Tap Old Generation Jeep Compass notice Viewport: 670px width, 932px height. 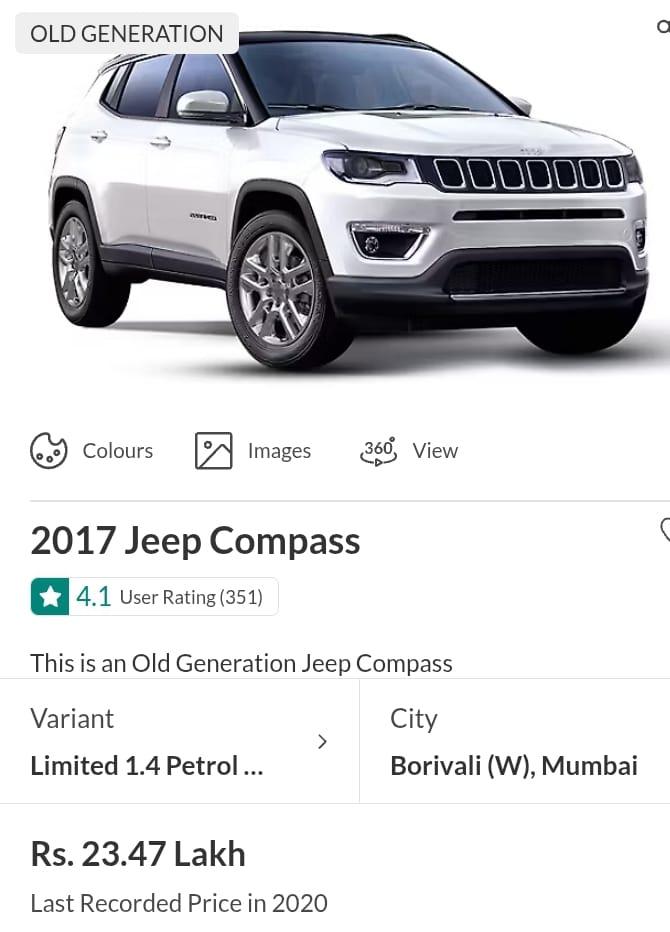(x=241, y=663)
